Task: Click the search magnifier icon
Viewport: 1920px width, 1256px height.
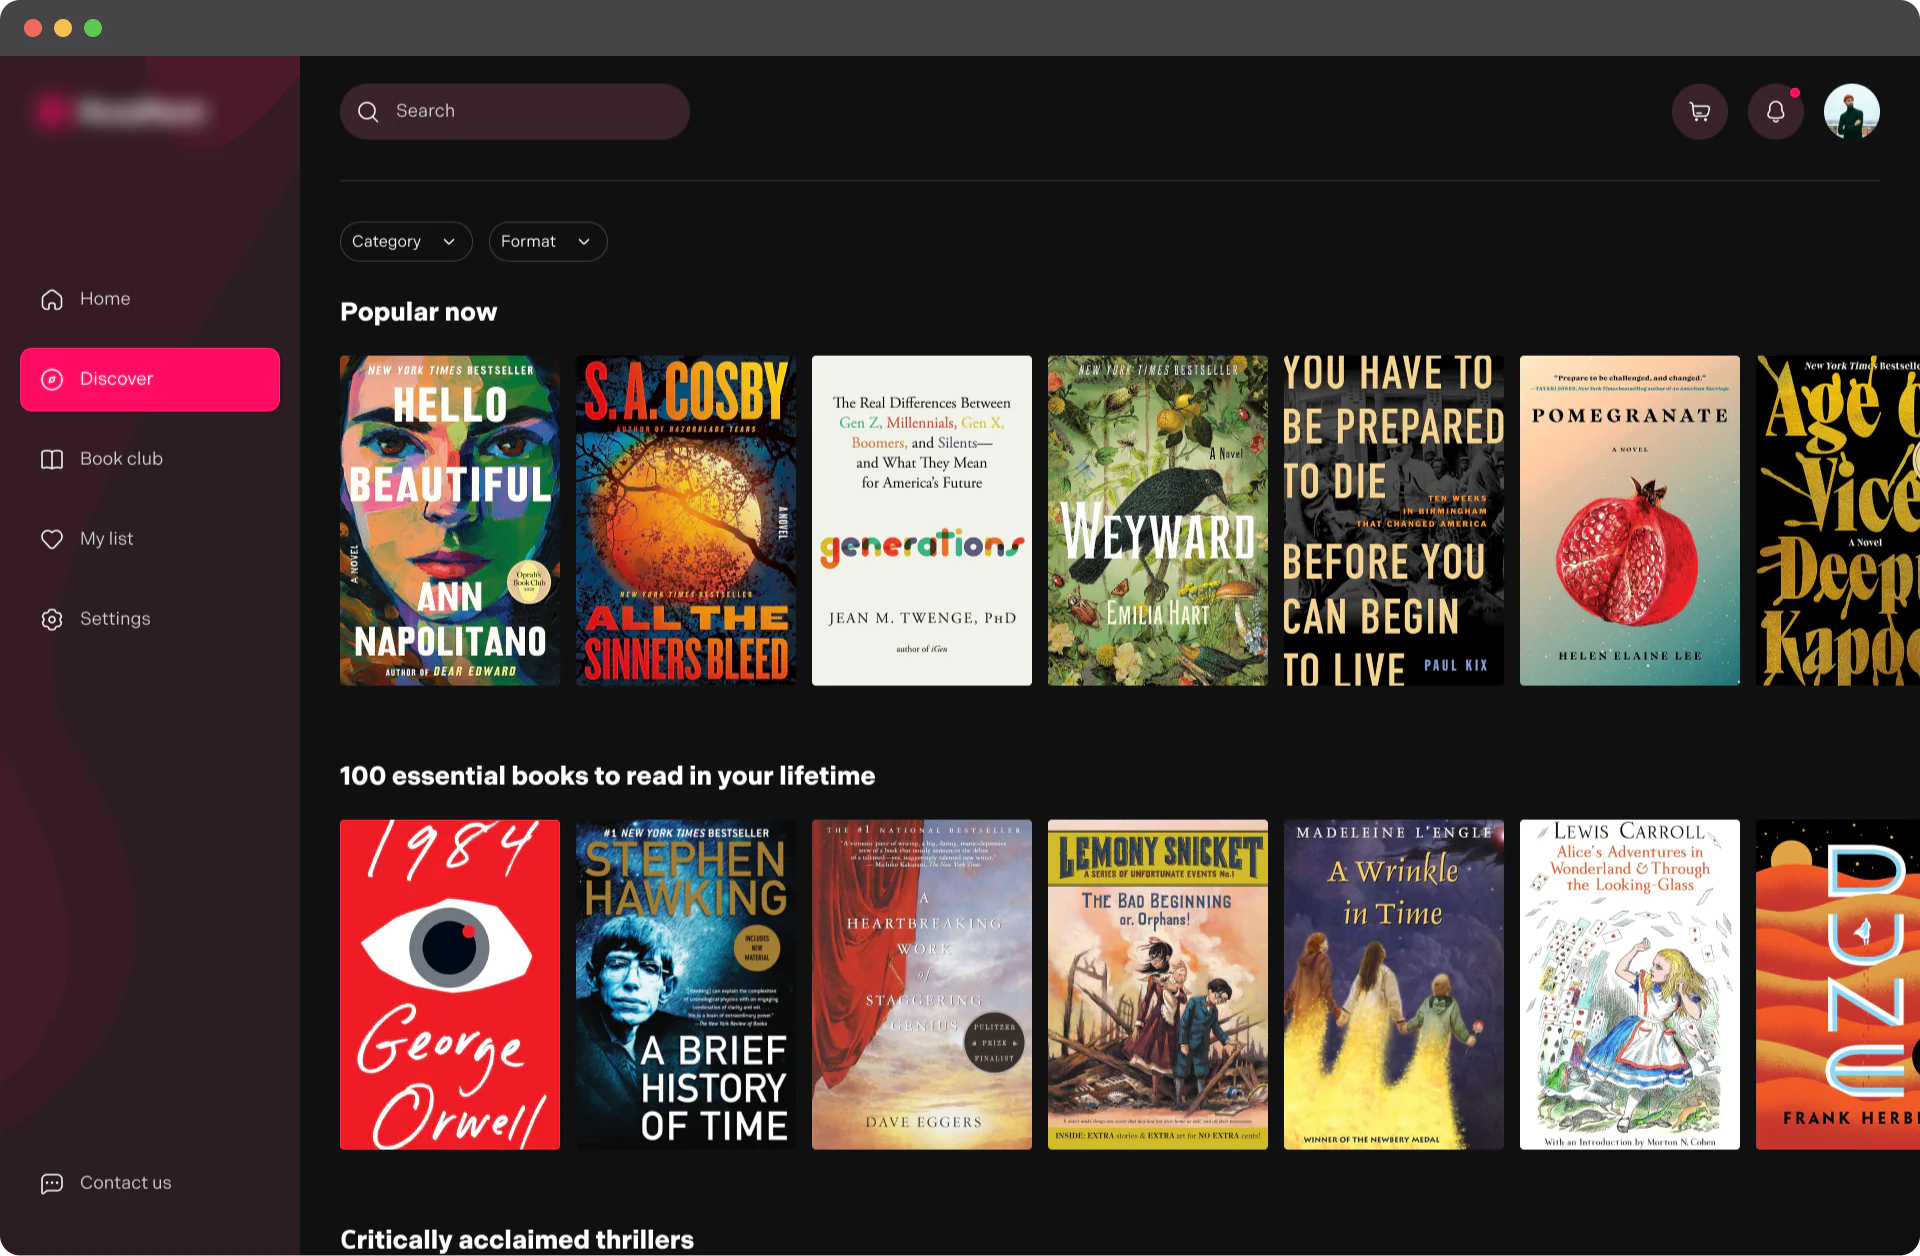Action: 368,111
